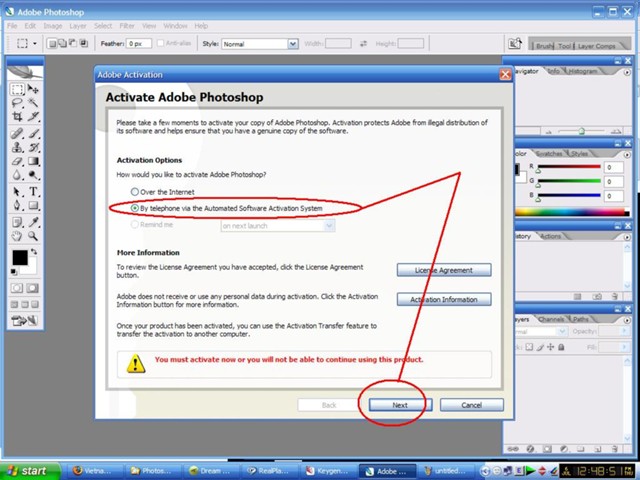Click the red R color slider
The height and width of the screenshot is (480, 640).
[569, 167]
